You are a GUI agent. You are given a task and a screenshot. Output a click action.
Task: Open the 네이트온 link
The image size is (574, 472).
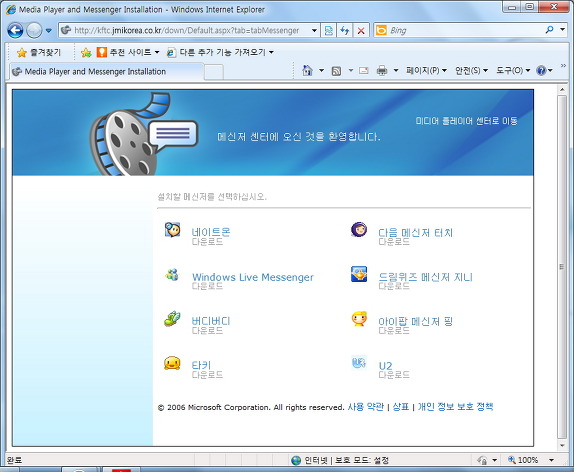click(211, 231)
